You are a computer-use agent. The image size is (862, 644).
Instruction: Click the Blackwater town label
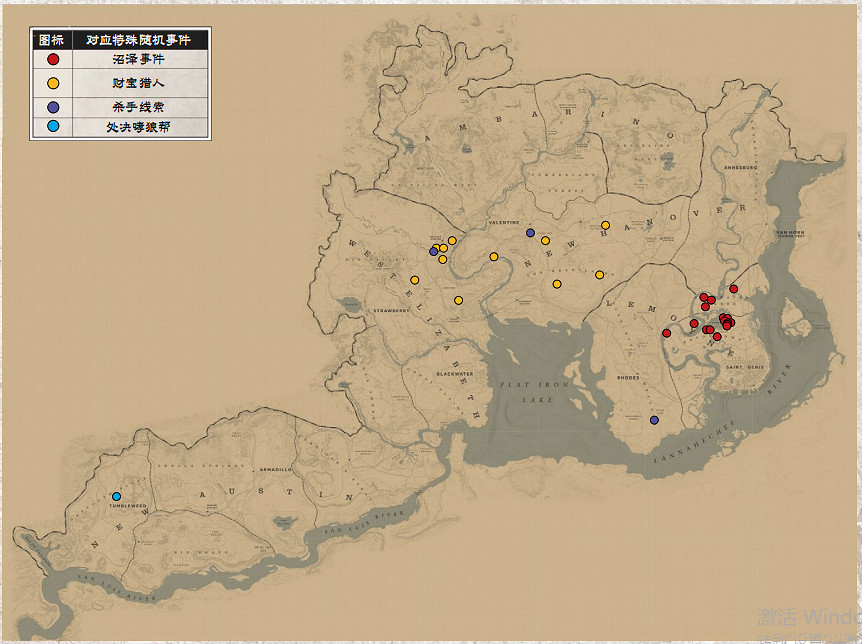tap(455, 374)
